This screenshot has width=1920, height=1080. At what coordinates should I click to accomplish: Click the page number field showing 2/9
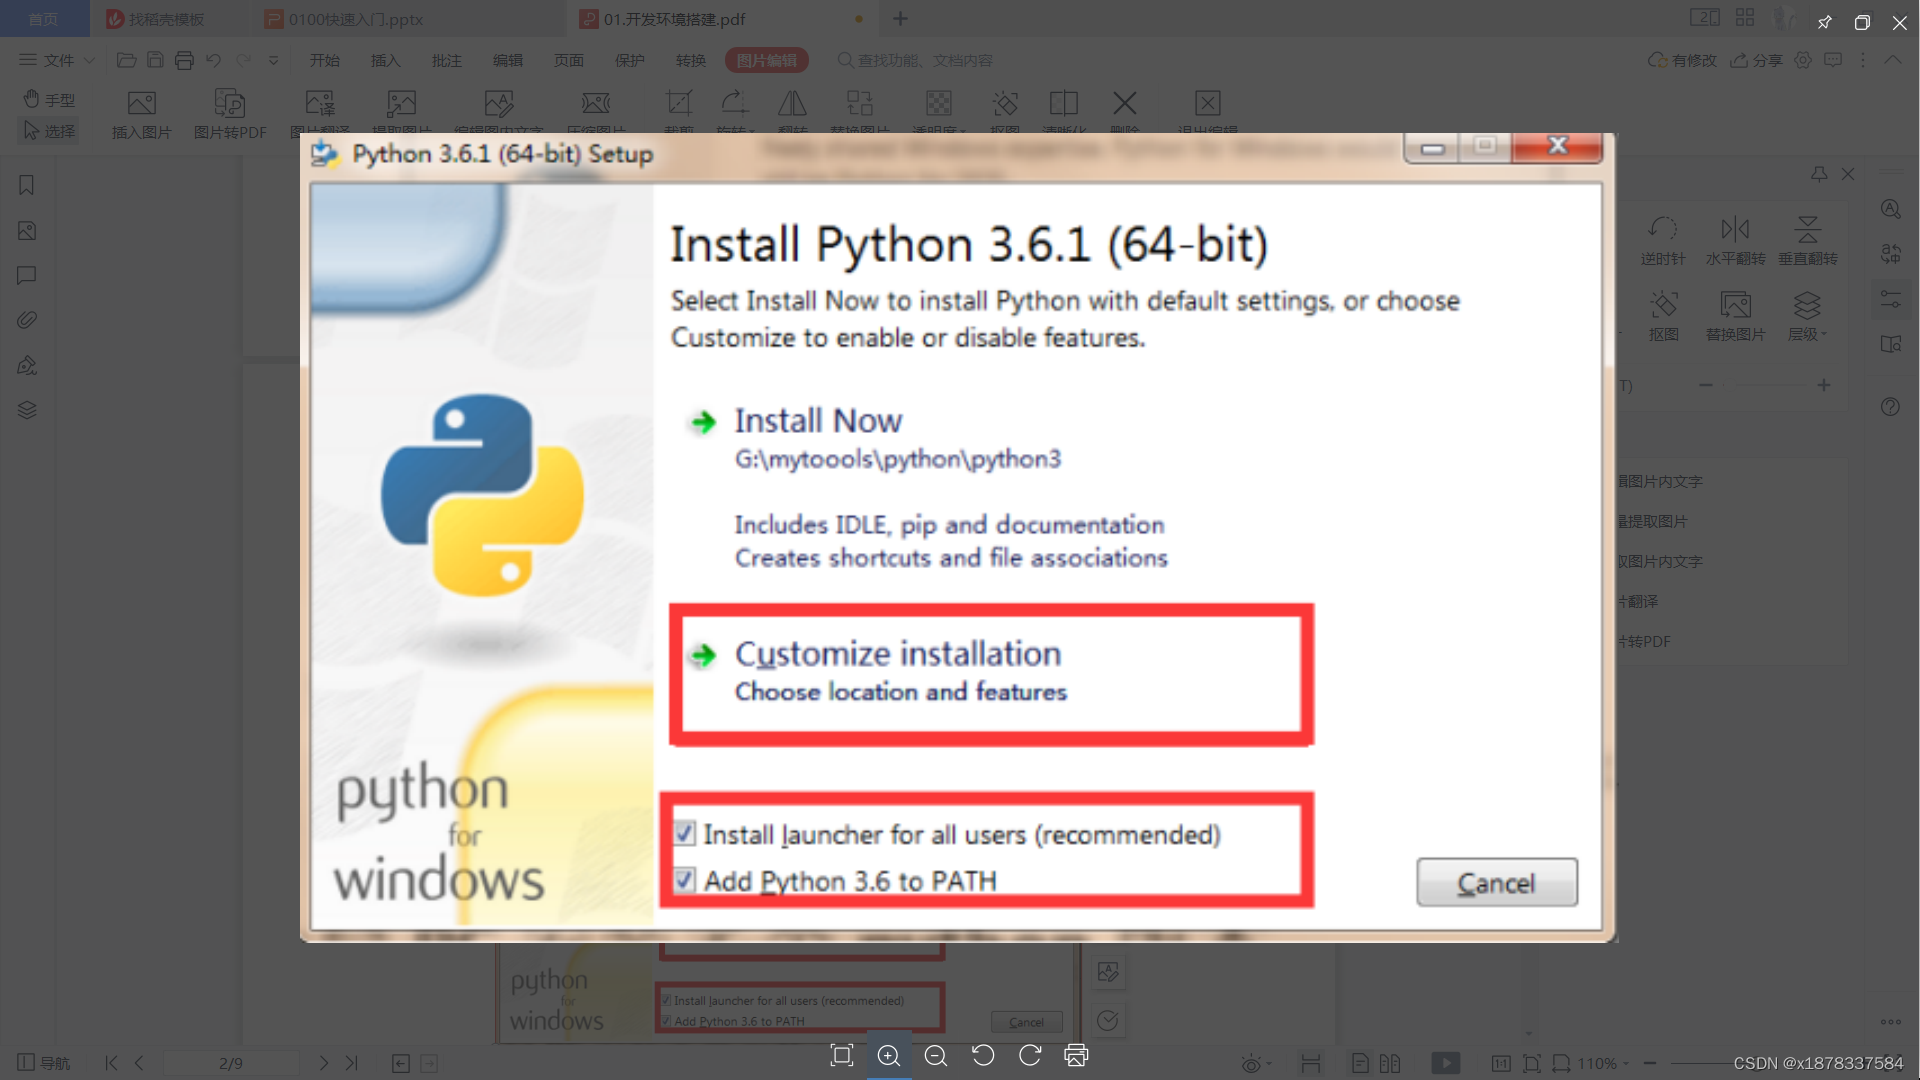231,1063
